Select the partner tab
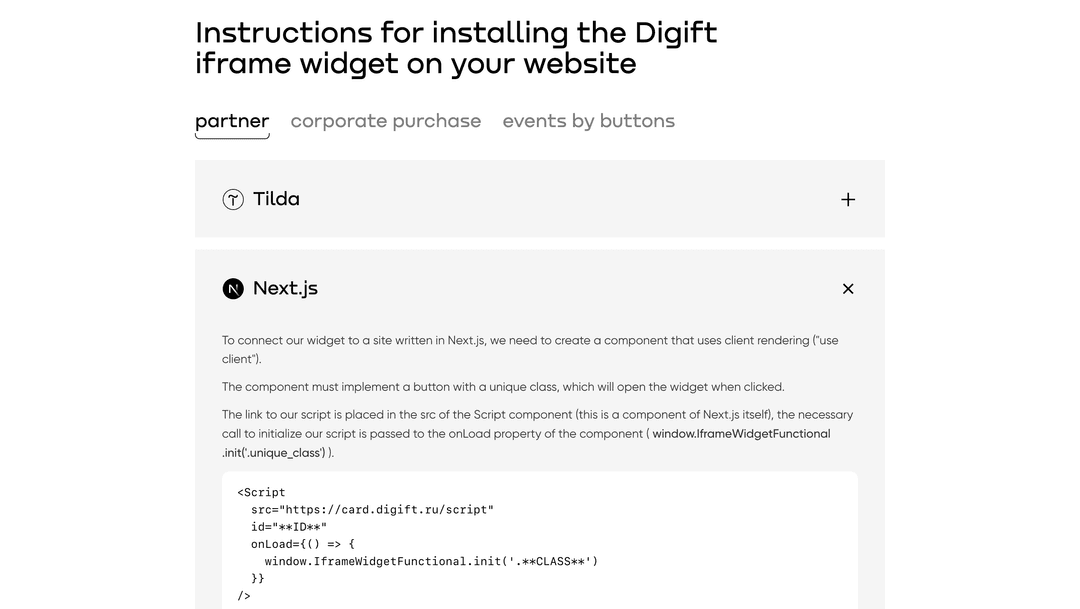The height and width of the screenshot is (609, 1080). pyautogui.click(x=232, y=120)
